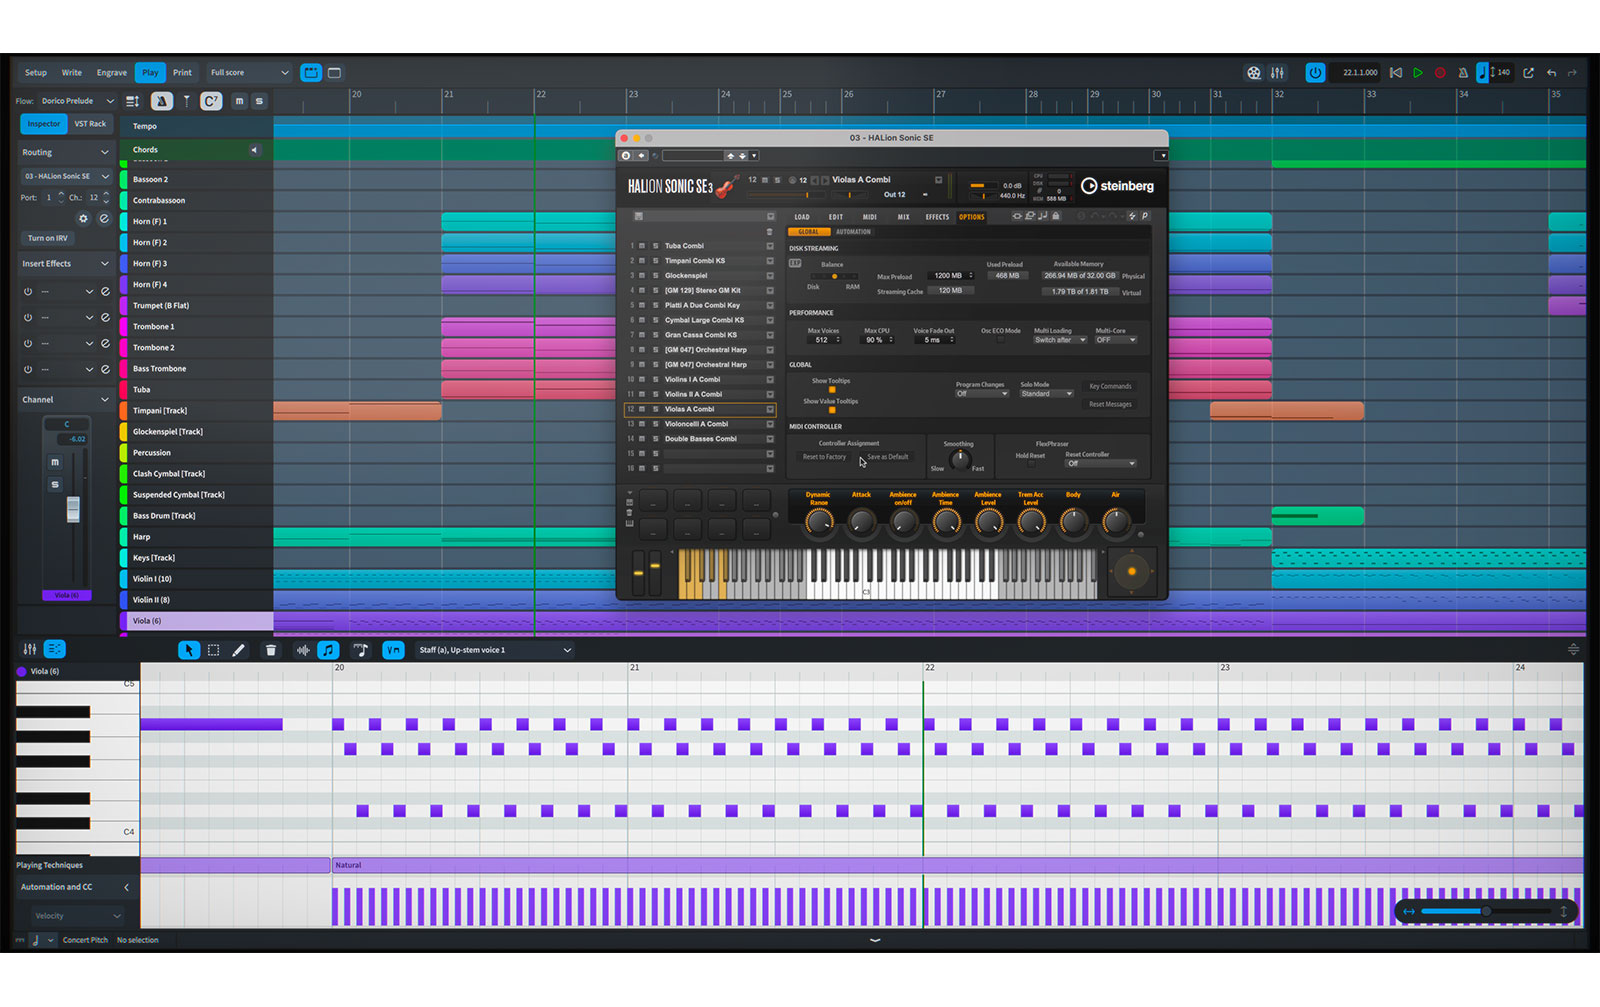Toggle the playing techniques Vn icon
Image resolution: width=1600 pixels, height=1007 pixels.
393,650
